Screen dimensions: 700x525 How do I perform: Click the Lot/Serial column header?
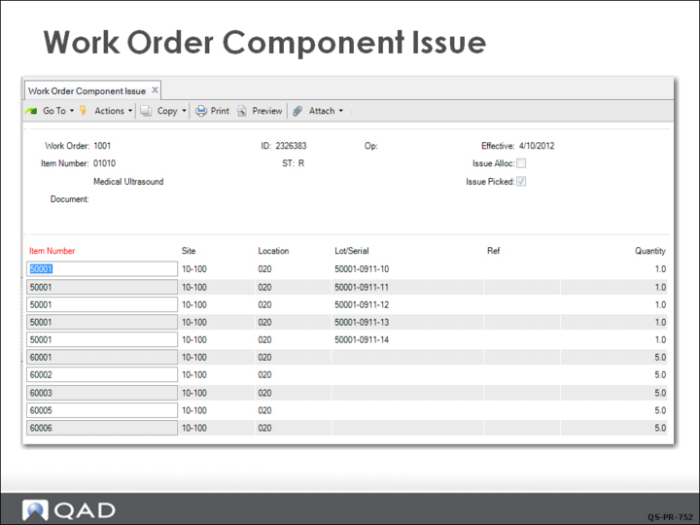pyautogui.click(x=352, y=251)
